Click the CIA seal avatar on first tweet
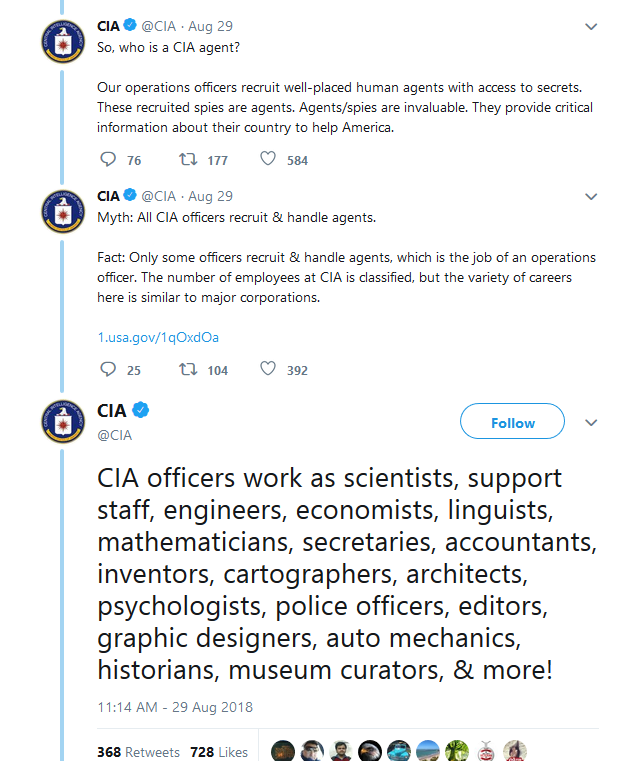 coord(60,43)
